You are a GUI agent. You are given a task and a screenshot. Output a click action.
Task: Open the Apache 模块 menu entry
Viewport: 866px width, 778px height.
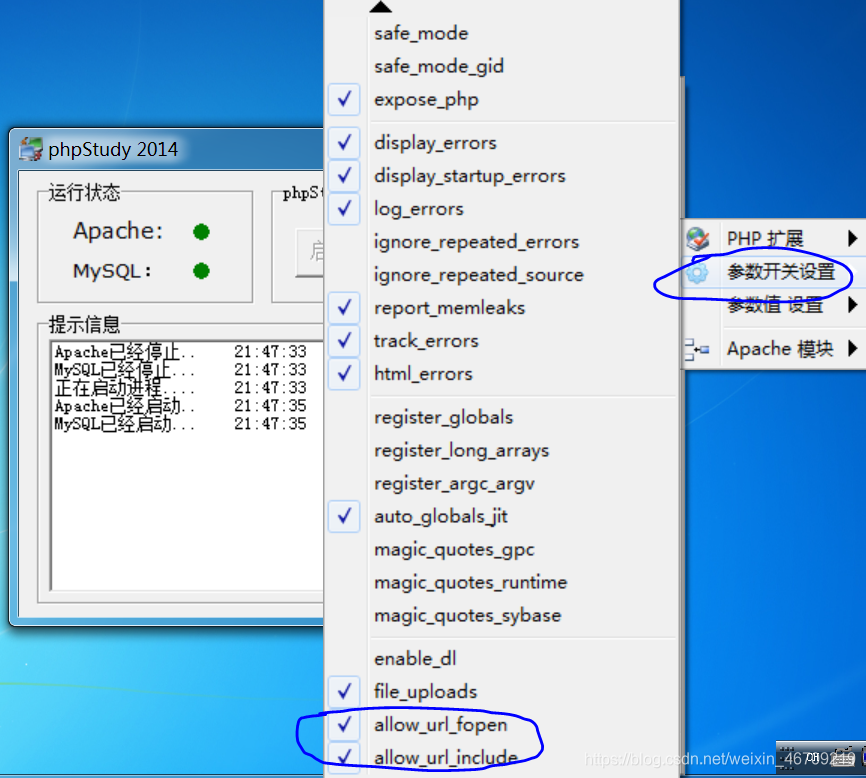tap(774, 349)
